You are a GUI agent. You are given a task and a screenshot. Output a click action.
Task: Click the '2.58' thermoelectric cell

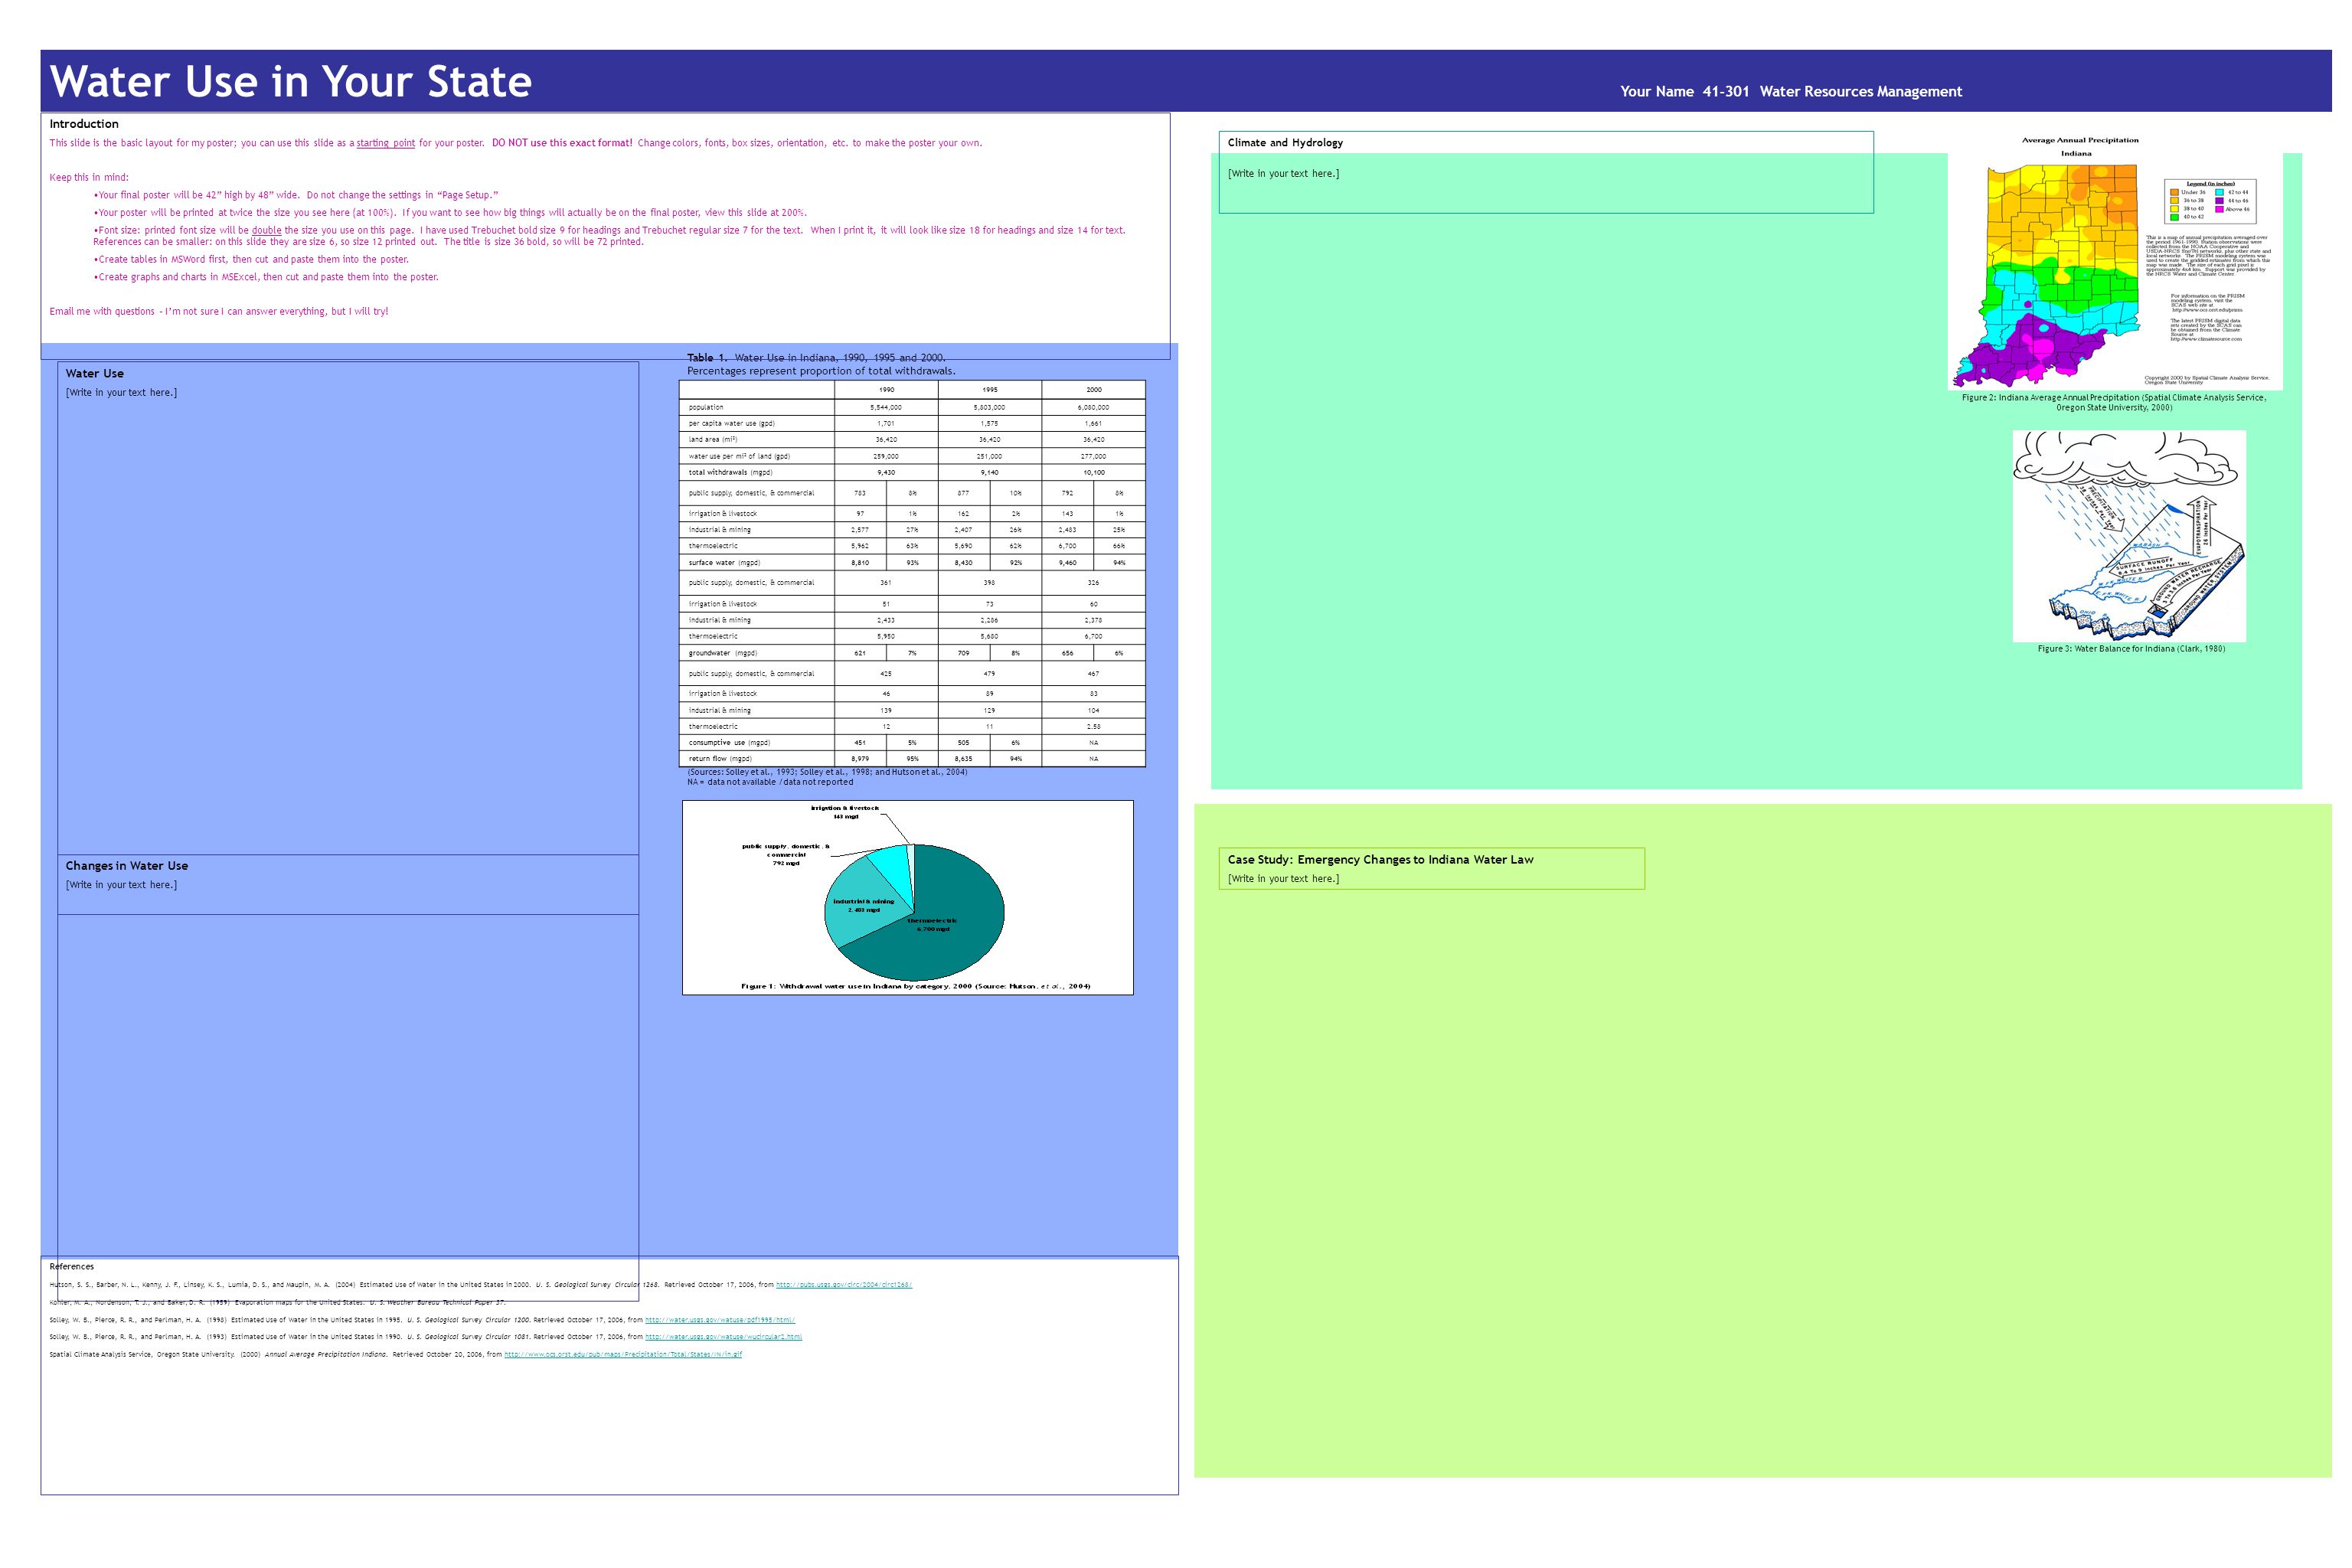[1094, 727]
